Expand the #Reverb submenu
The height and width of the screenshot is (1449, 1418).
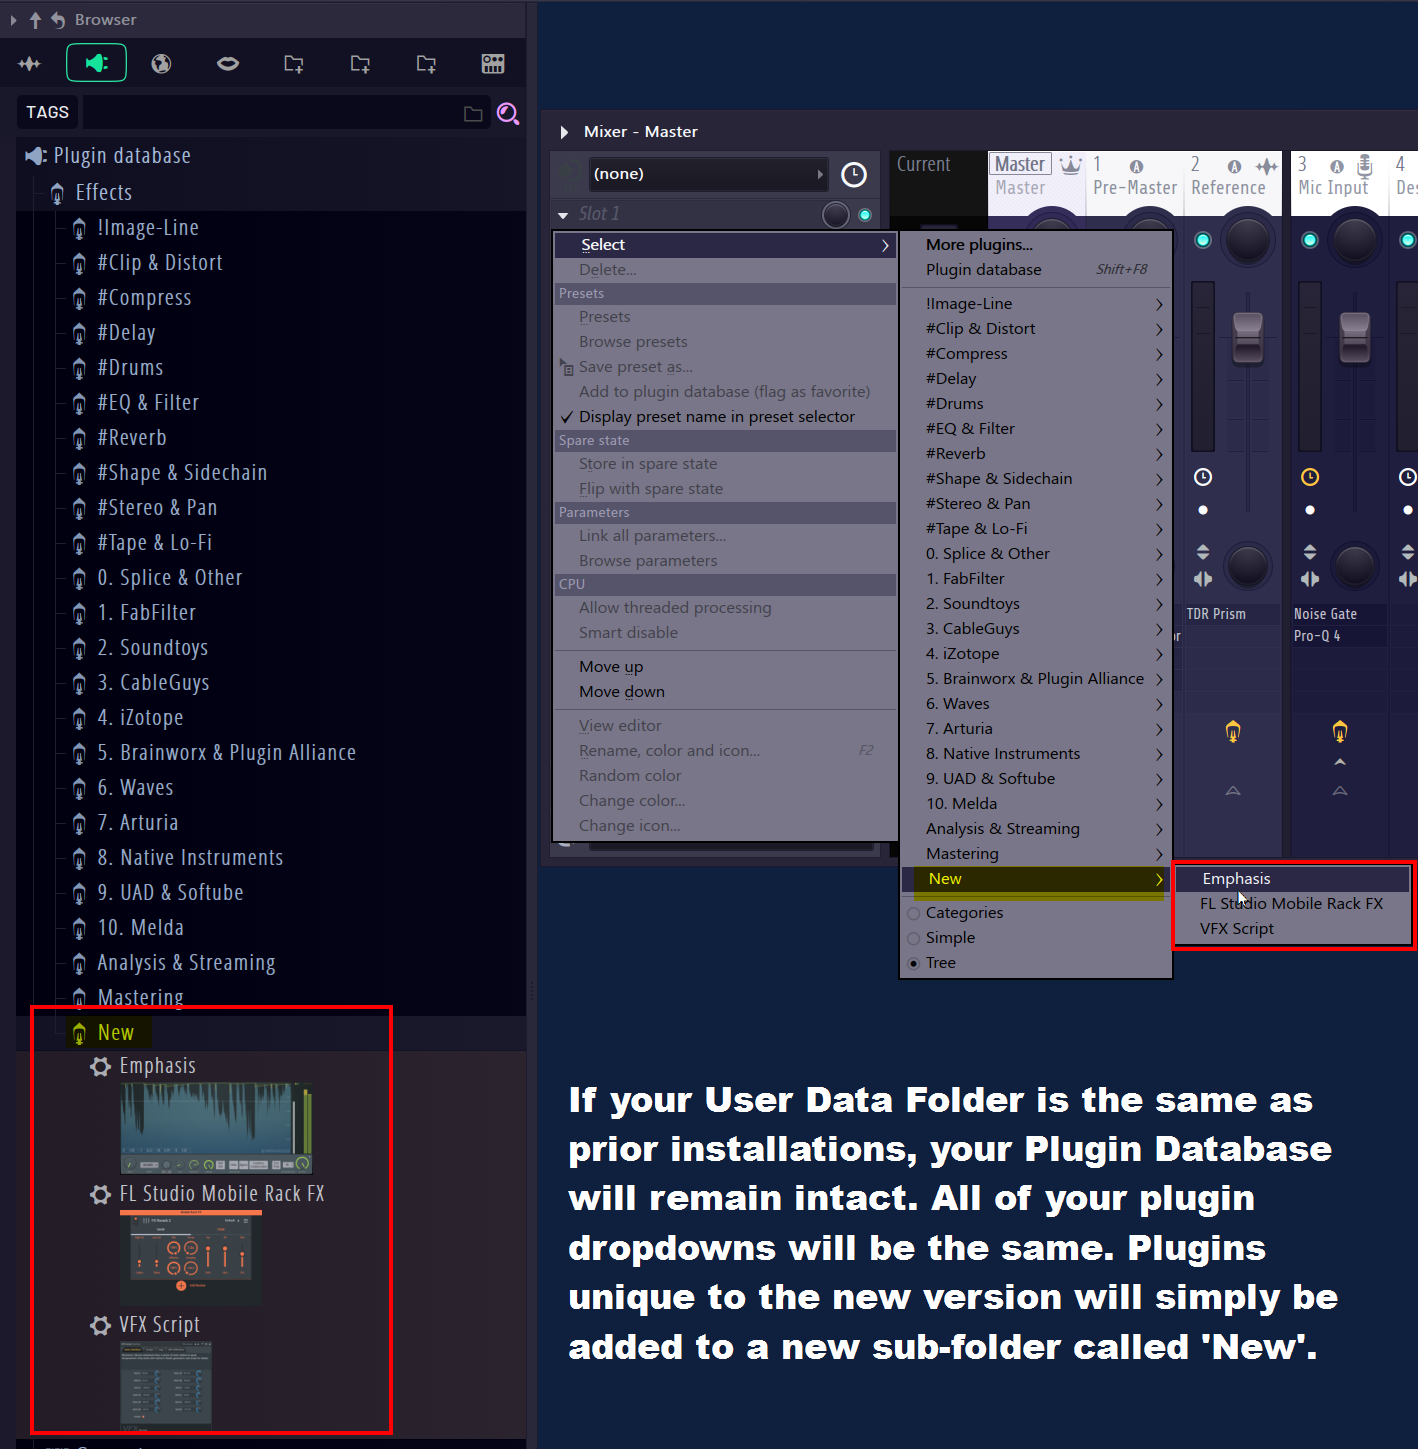1036,454
